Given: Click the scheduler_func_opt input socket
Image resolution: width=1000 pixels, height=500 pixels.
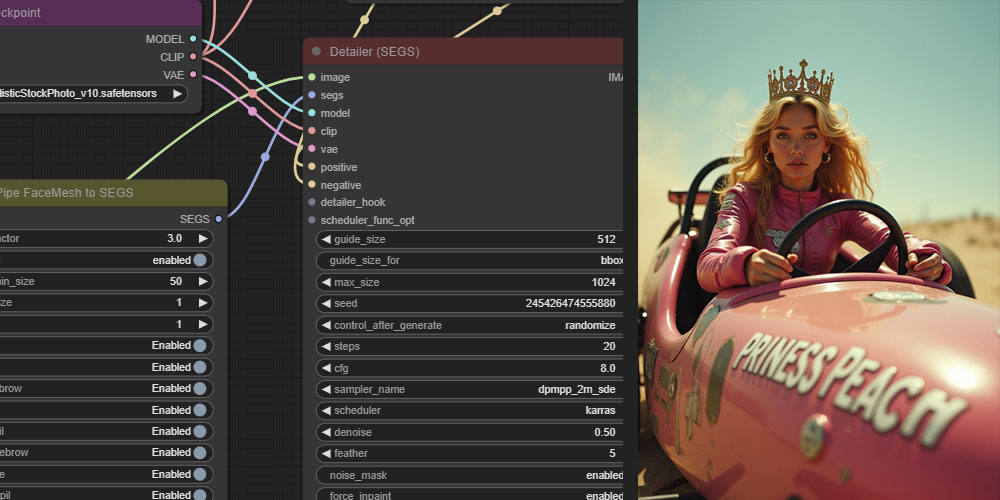Looking at the screenshot, I should pos(311,220).
